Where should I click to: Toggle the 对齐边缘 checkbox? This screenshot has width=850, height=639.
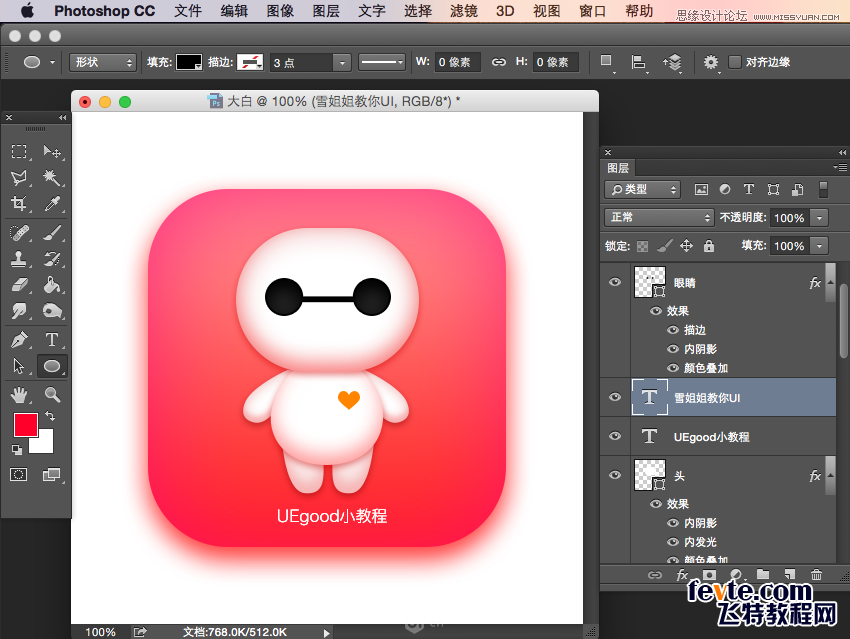735,62
